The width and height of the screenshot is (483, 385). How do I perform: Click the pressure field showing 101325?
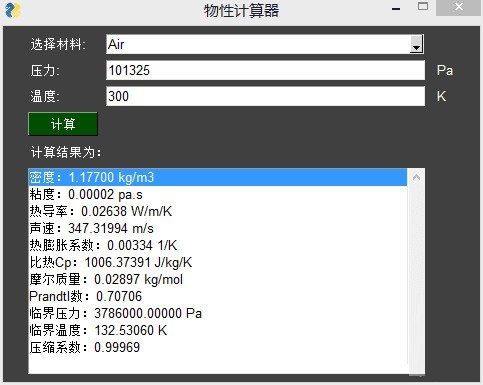[265, 70]
